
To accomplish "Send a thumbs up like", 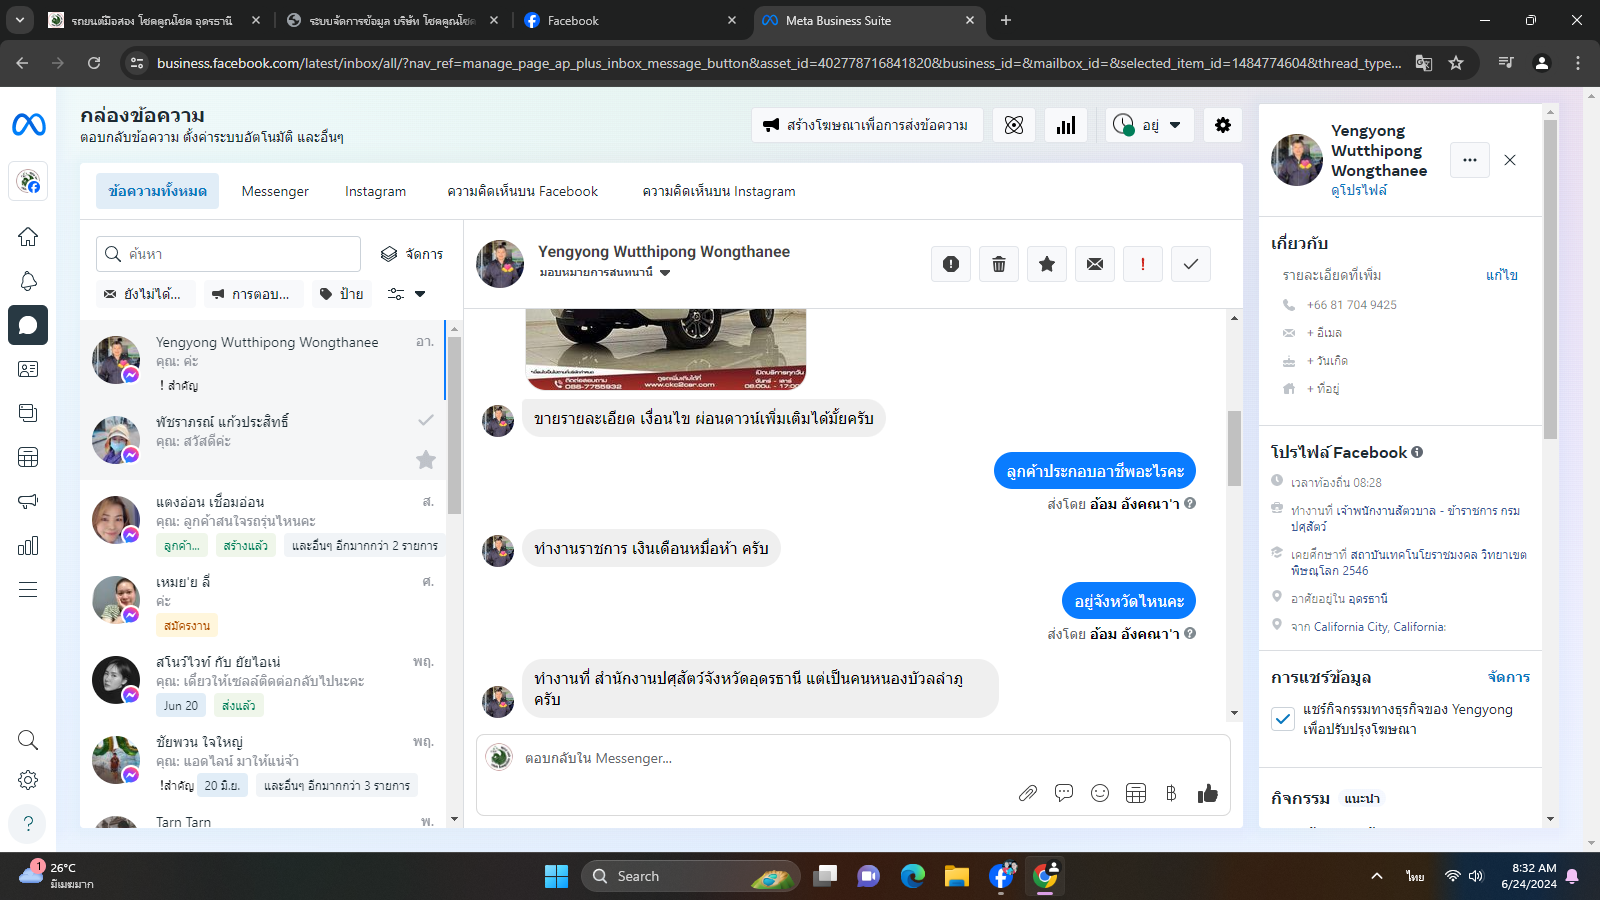I will (x=1208, y=793).
